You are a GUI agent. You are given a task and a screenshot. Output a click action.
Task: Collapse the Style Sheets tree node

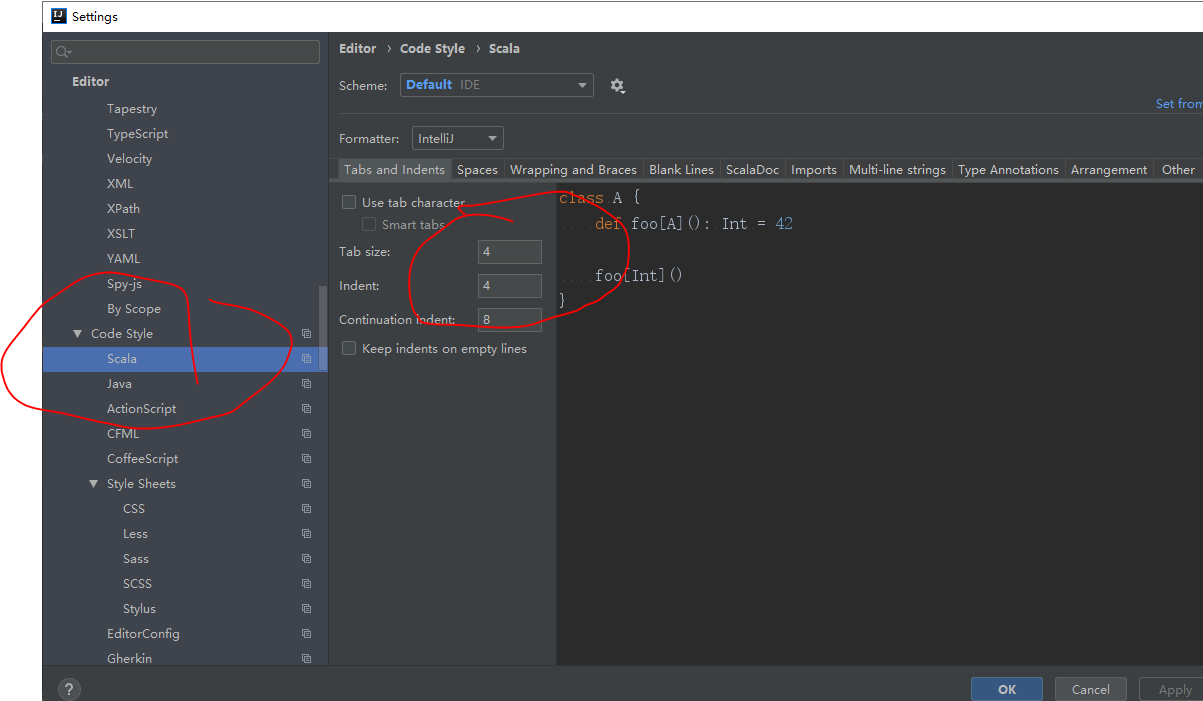(94, 484)
